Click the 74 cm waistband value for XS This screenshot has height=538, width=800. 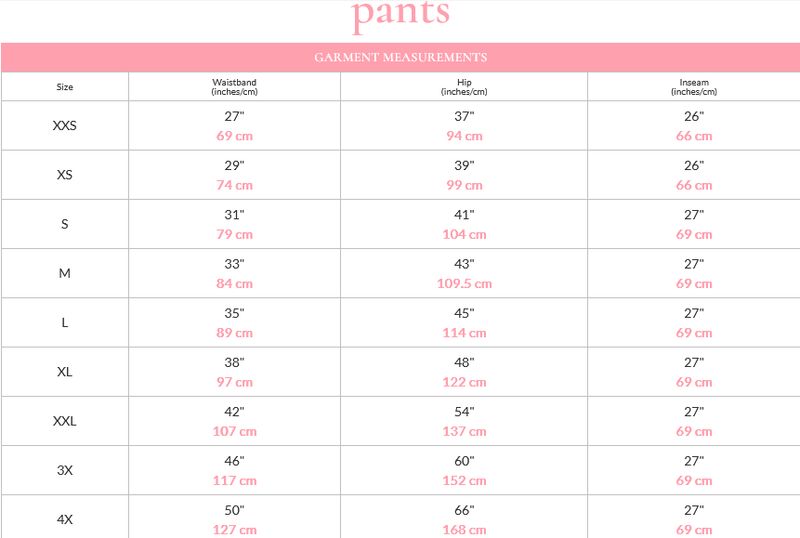point(234,185)
